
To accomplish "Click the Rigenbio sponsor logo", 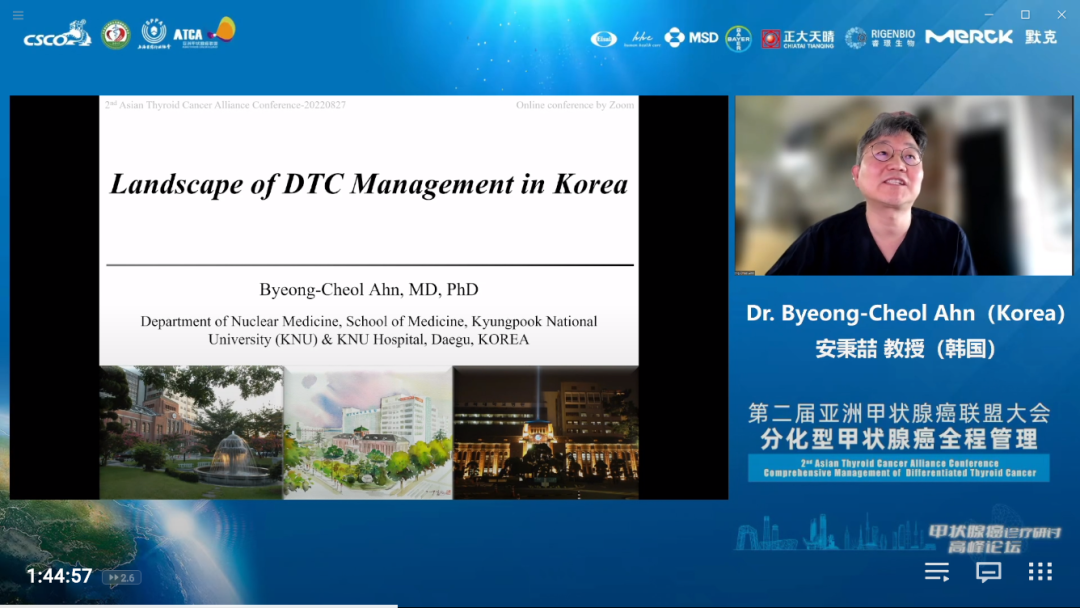I will (x=880, y=38).
